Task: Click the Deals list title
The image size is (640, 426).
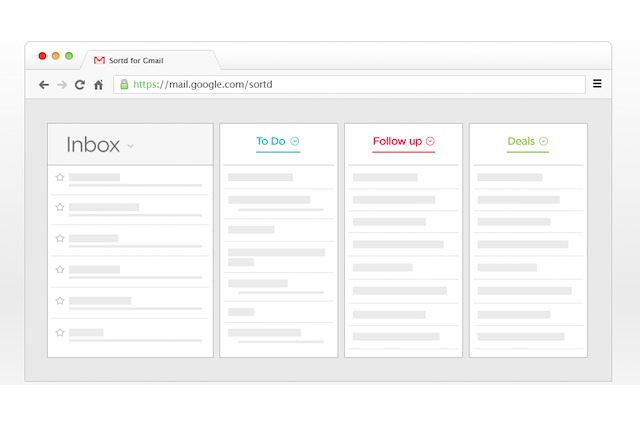Action: click(521, 141)
